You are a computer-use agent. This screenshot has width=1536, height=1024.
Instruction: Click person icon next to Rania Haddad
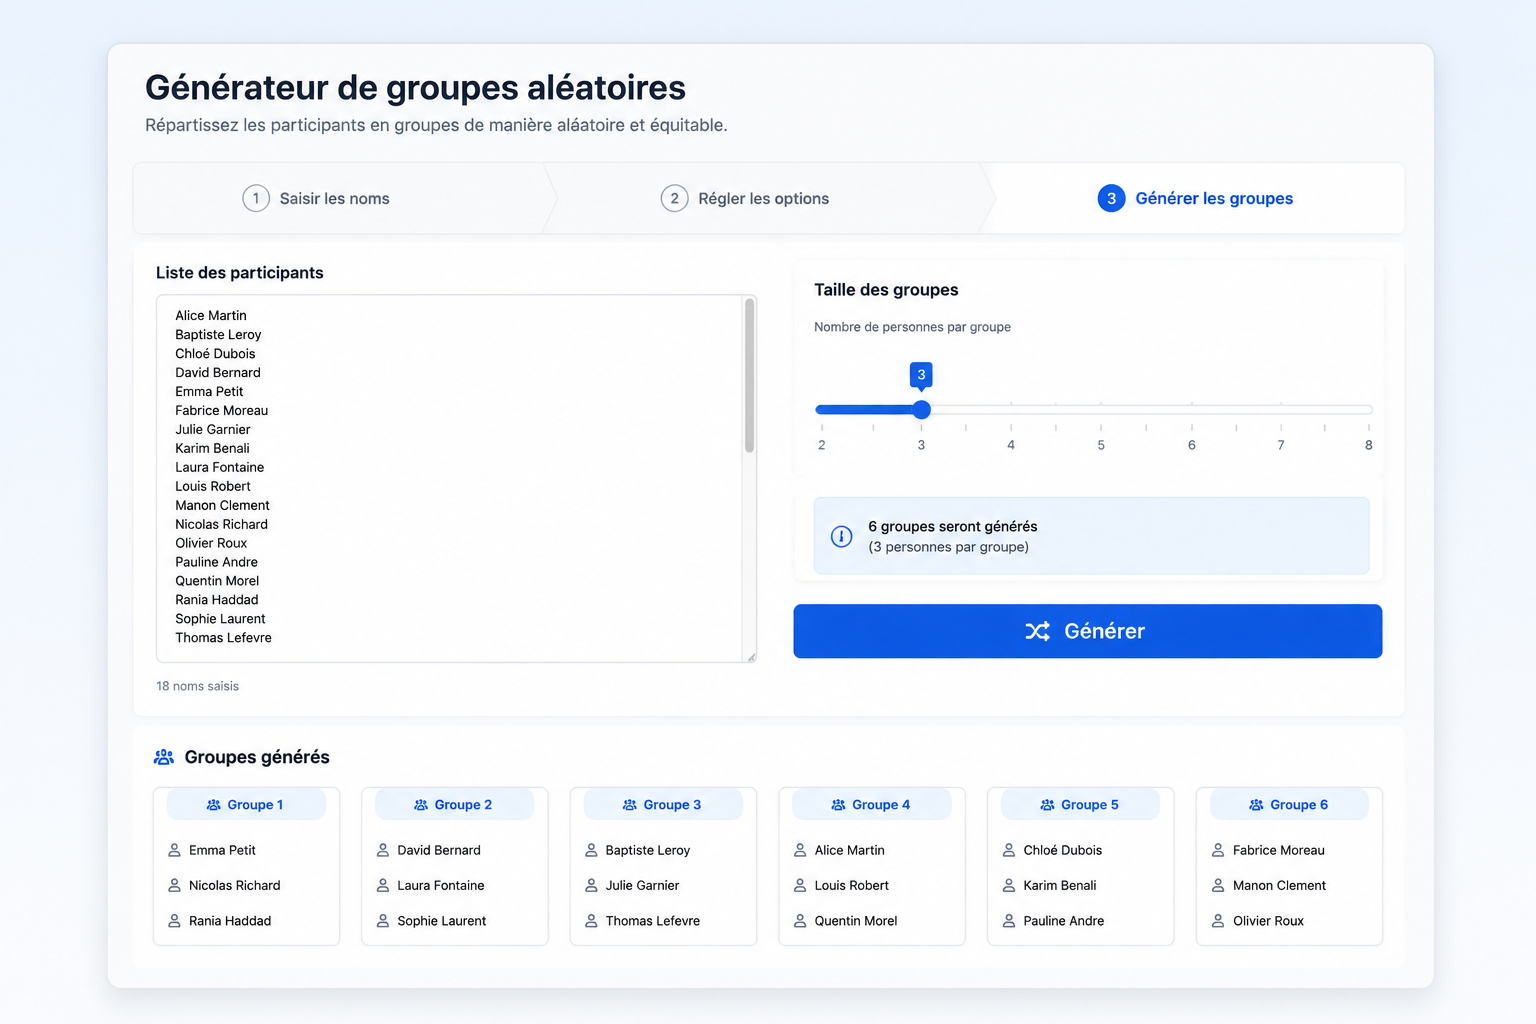(174, 921)
